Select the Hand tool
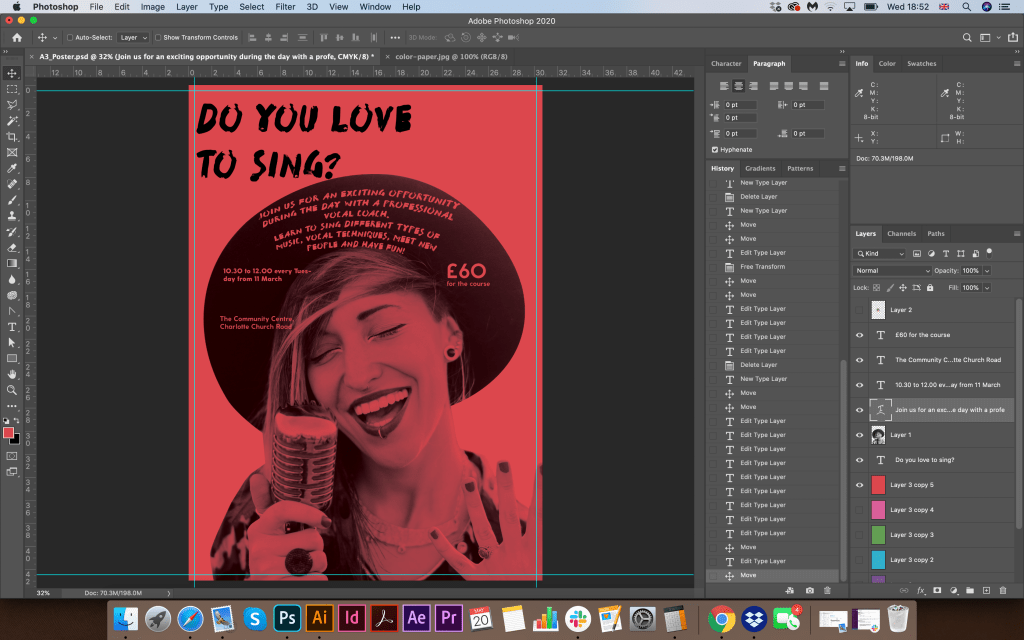 pos(12,373)
